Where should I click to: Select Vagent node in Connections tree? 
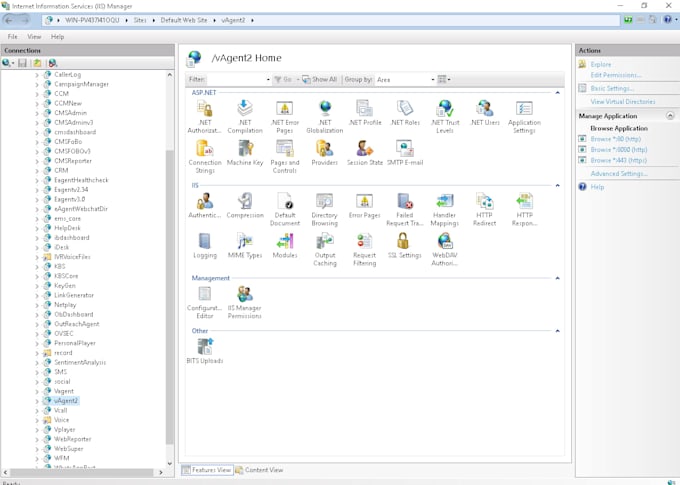(x=64, y=391)
